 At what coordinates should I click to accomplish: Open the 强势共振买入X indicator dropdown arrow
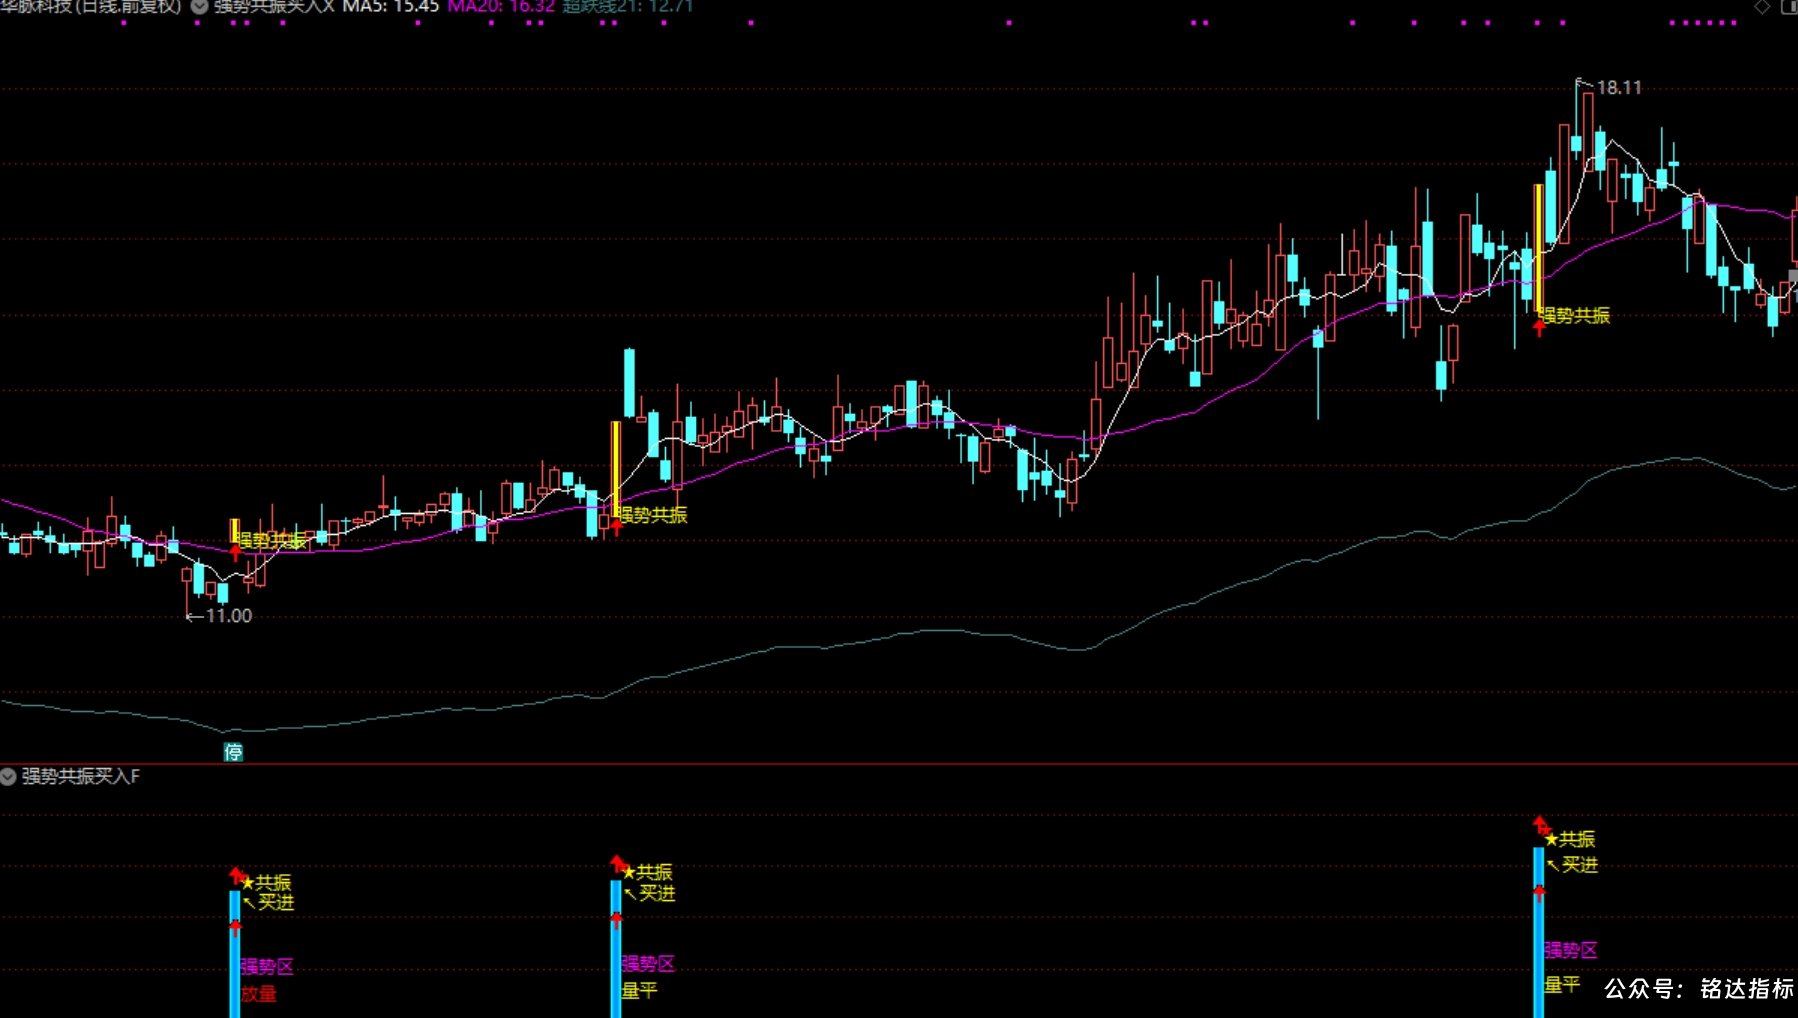coord(199,6)
